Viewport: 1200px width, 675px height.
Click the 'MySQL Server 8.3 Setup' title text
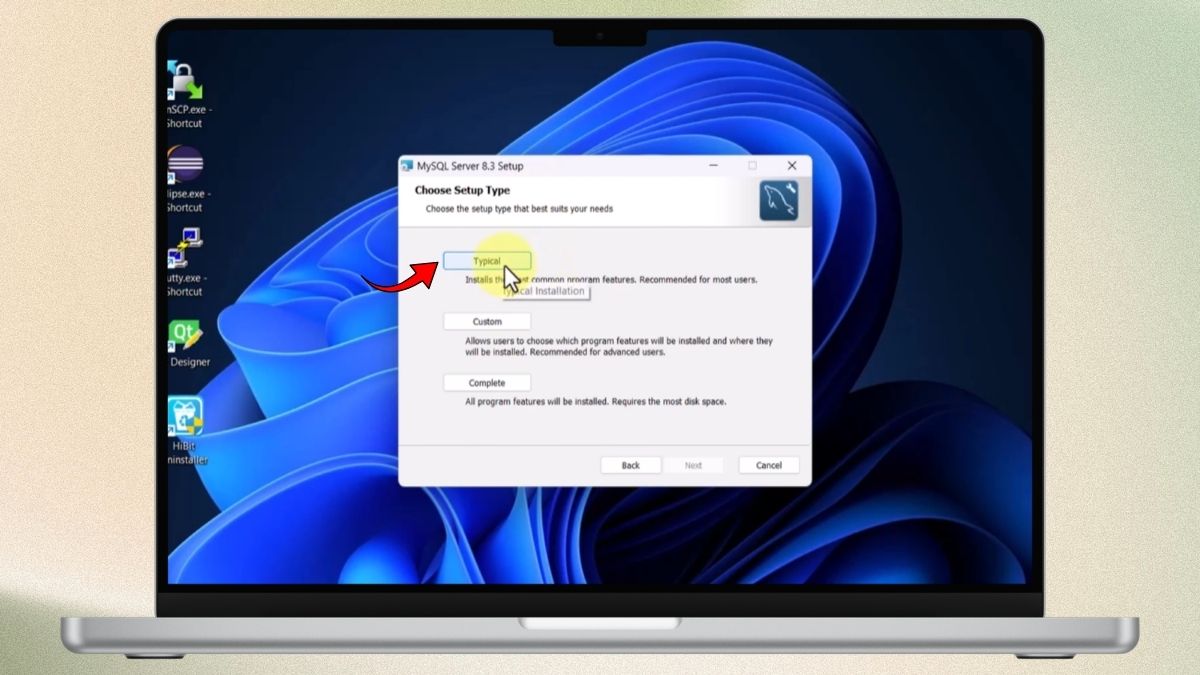point(470,166)
